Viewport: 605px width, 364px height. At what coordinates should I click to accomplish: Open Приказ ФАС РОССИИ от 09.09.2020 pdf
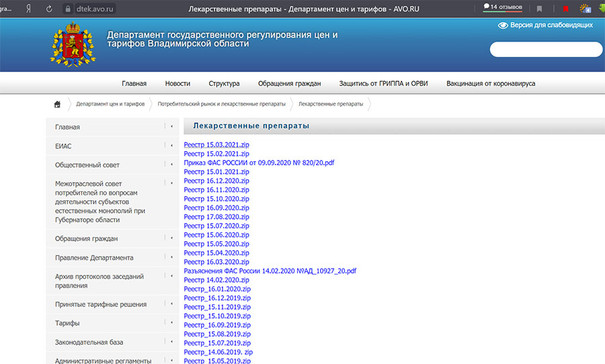tap(259, 163)
